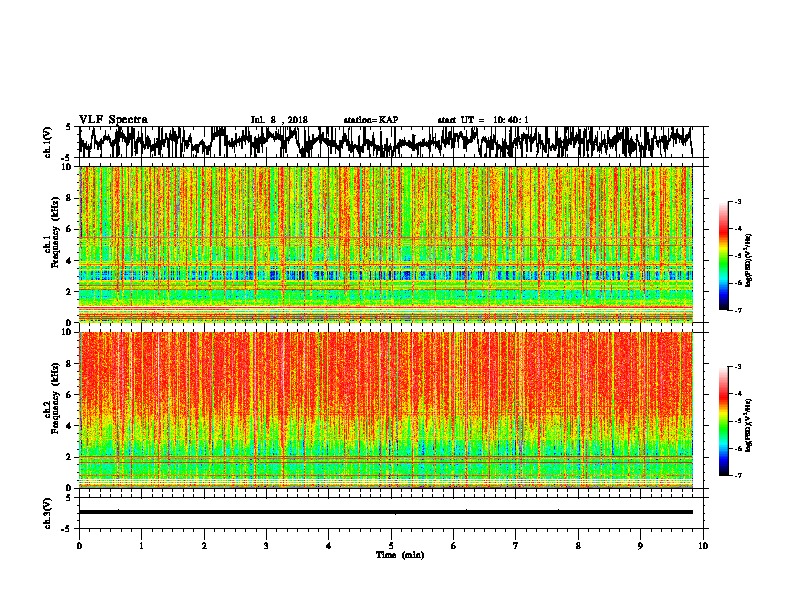Click the ch.1 frequency axis "4" tick
Image resolution: width=792 pixels, height=612 pixels.
(x=70, y=261)
